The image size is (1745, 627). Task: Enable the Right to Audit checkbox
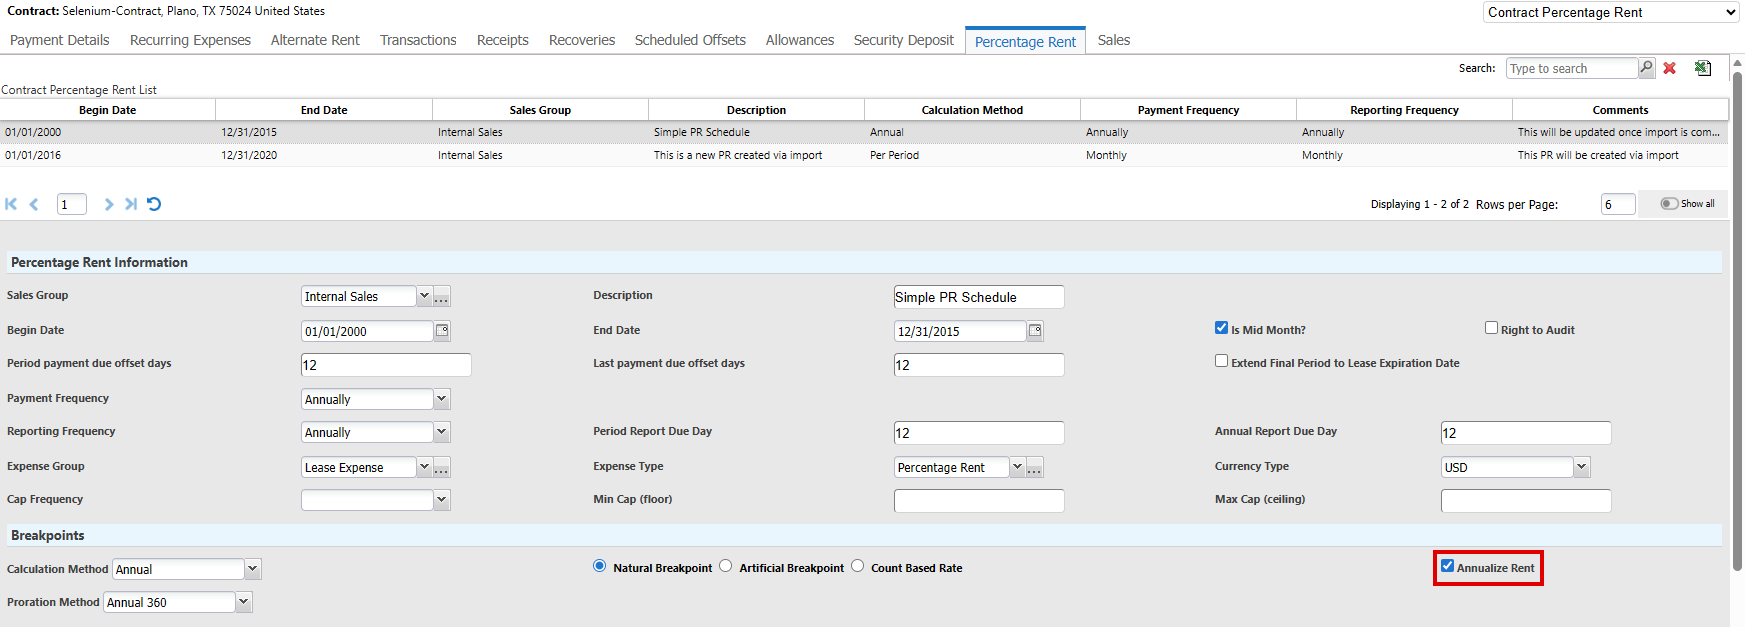pos(1491,328)
